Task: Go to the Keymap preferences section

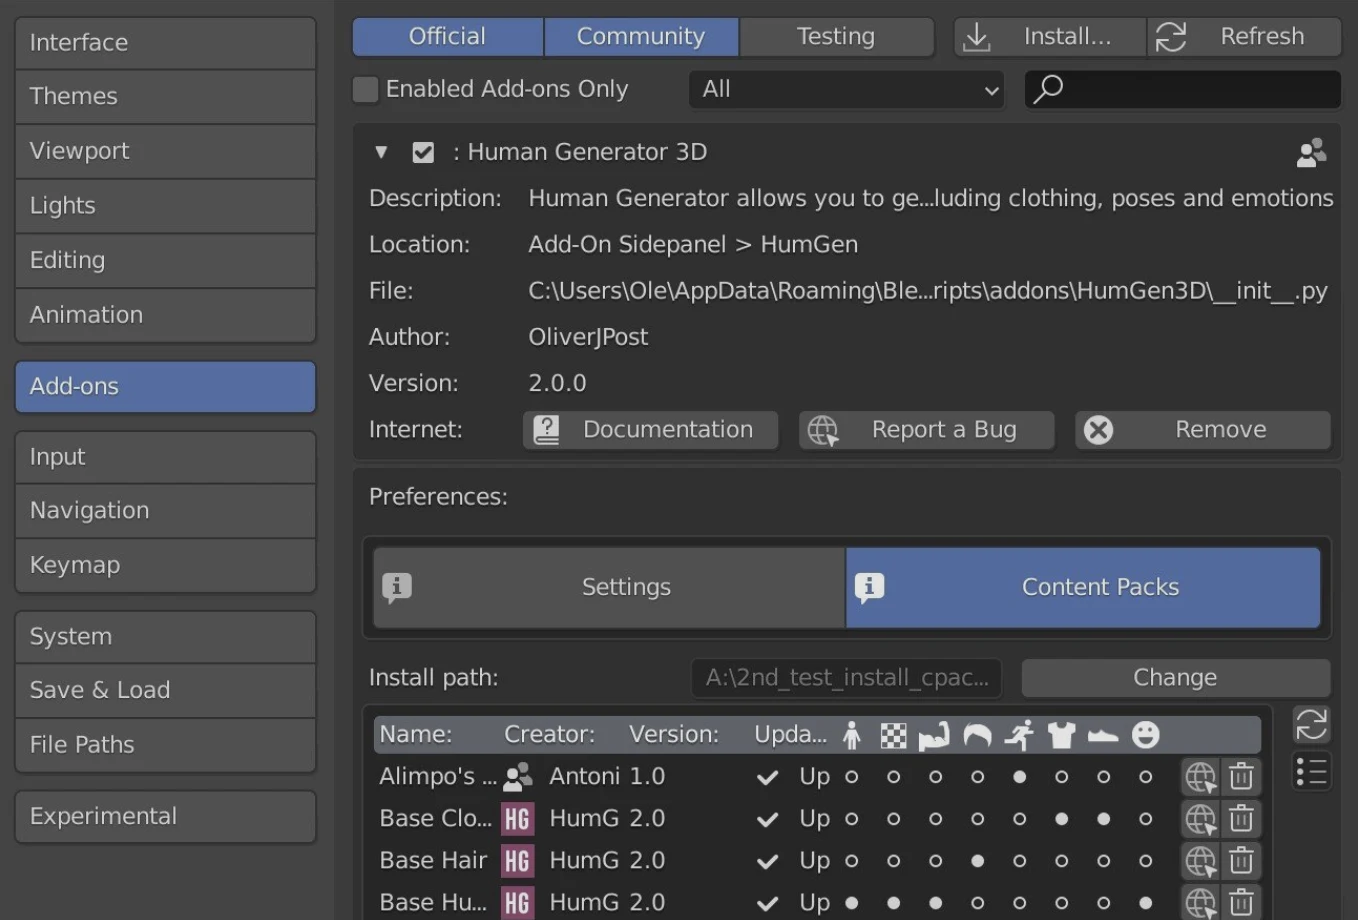Action: [166, 566]
